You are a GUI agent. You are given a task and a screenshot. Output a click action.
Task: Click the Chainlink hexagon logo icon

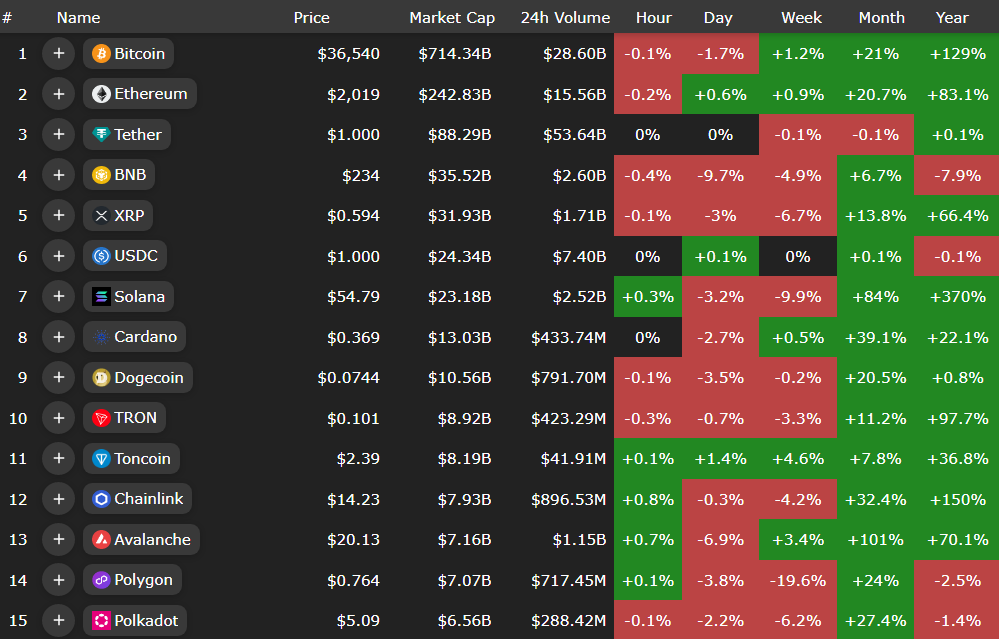[x=101, y=499]
